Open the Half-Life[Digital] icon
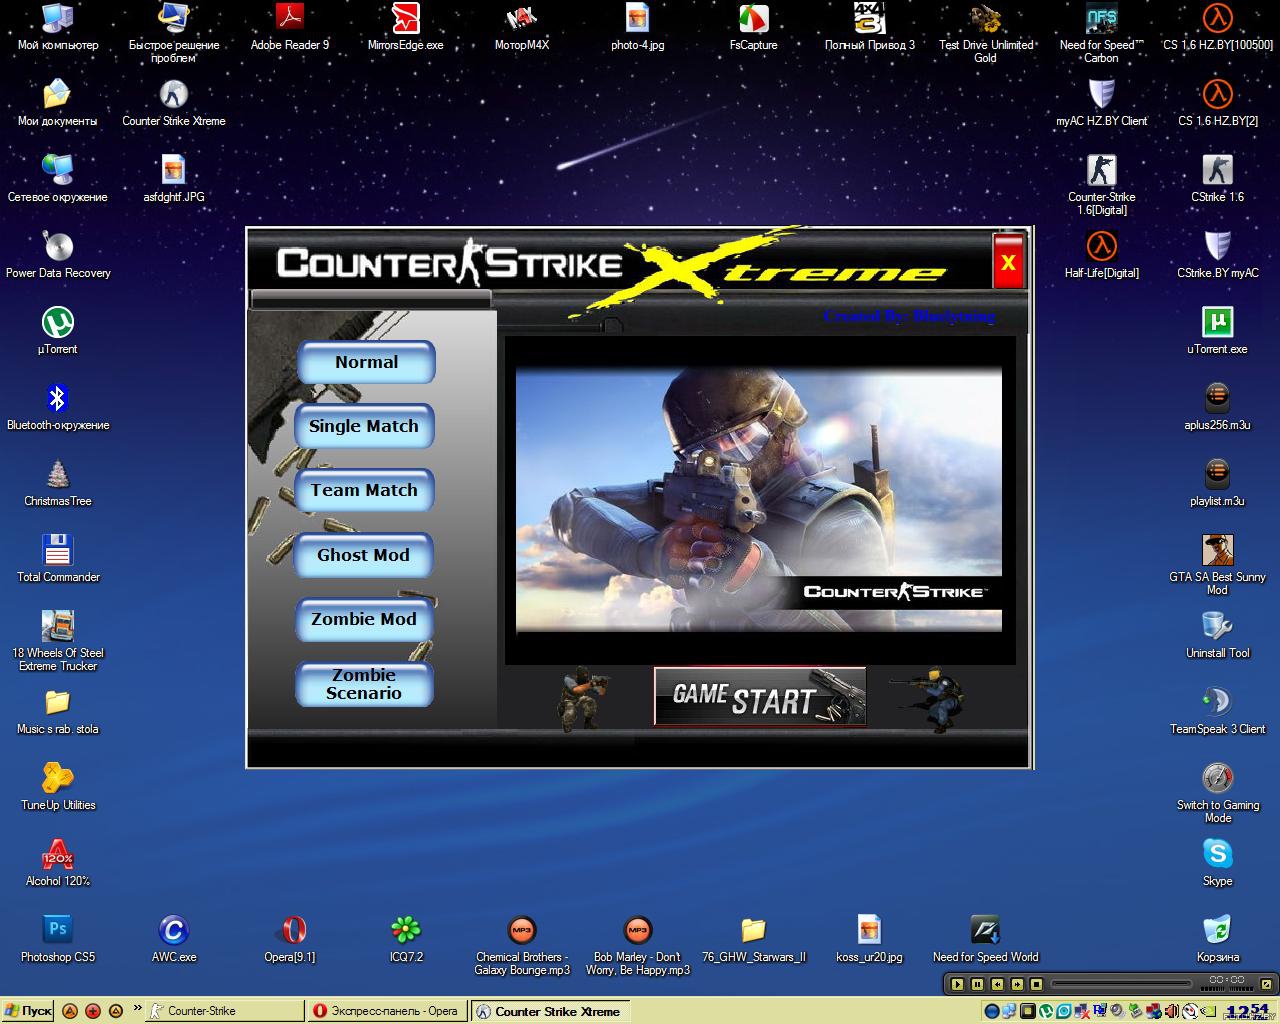Viewport: 1280px width, 1024px height. [1102, 255]
